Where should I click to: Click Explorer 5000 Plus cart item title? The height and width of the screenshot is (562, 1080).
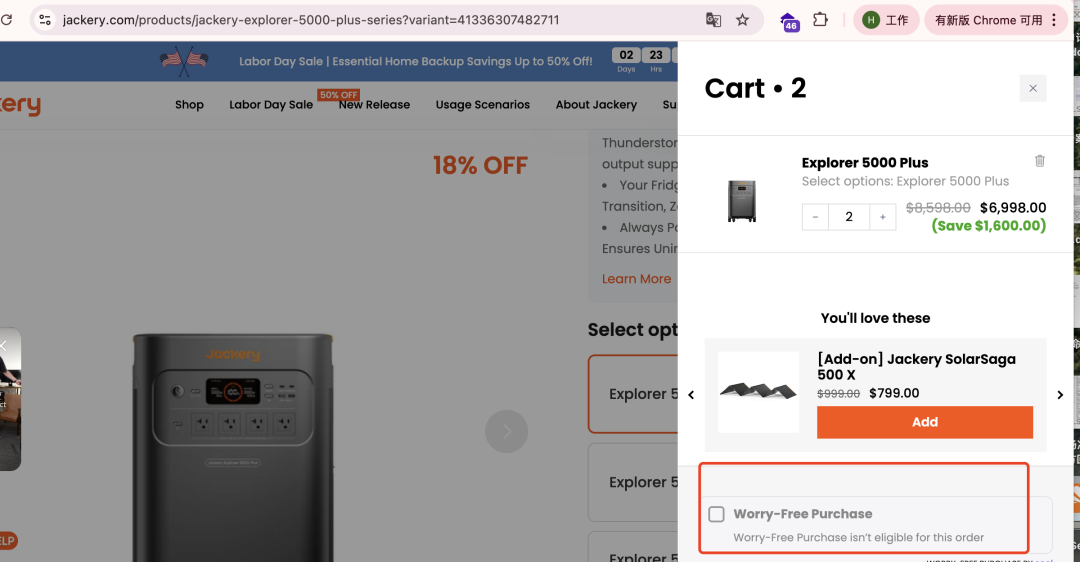pyautogui.click(x=864, y=163)
